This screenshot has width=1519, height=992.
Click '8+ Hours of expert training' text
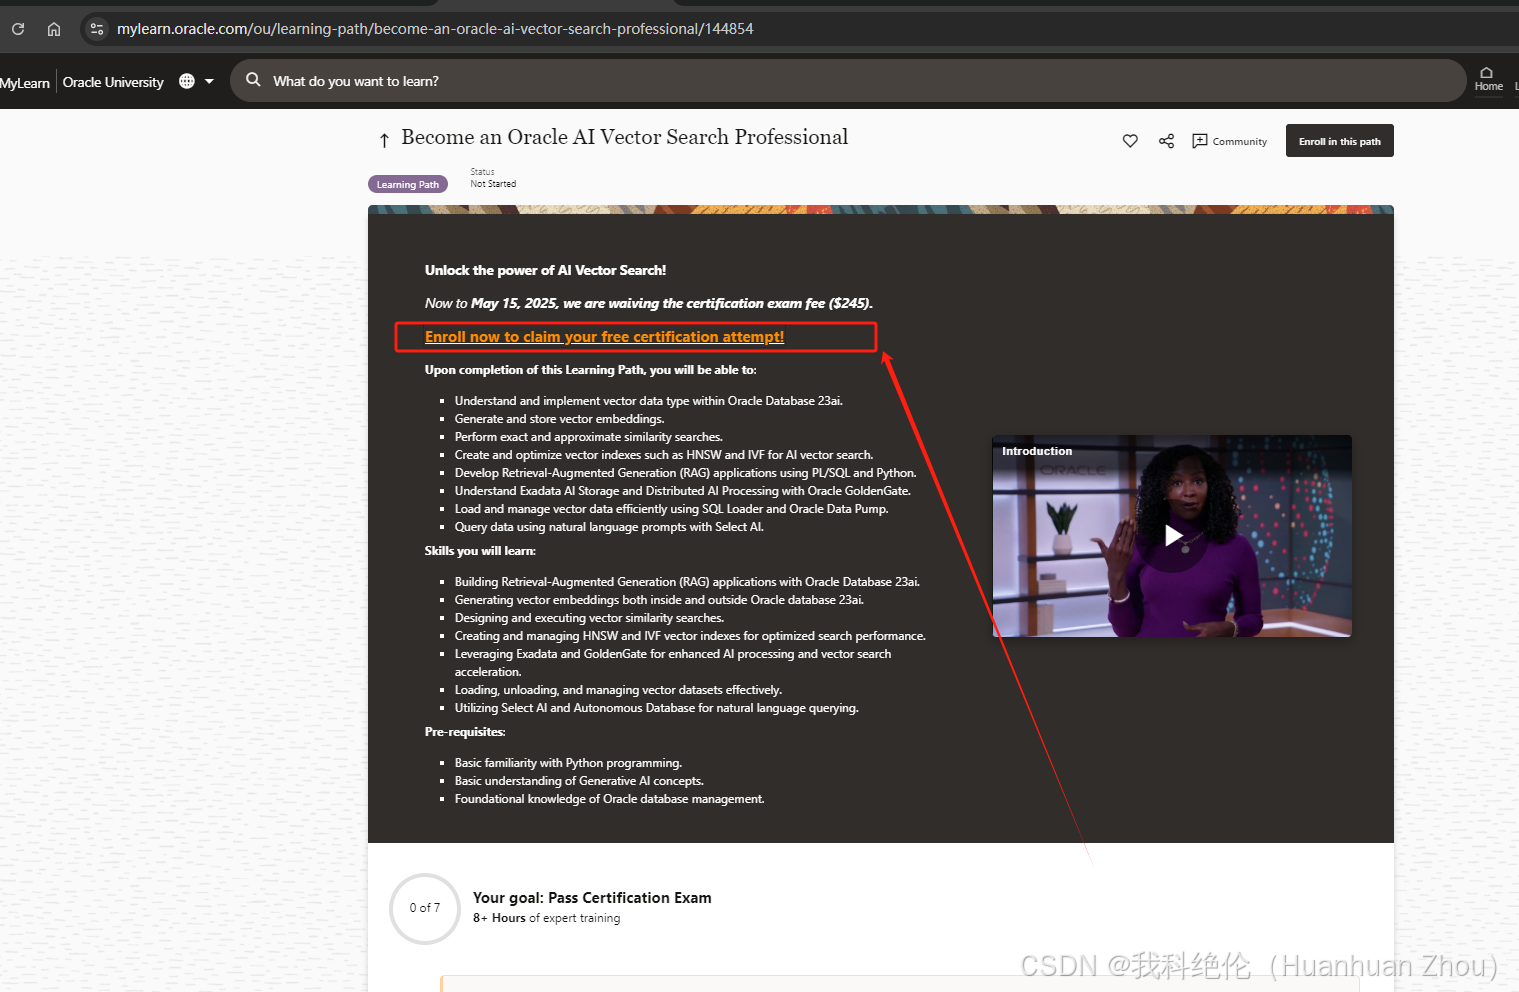[546, 918]
